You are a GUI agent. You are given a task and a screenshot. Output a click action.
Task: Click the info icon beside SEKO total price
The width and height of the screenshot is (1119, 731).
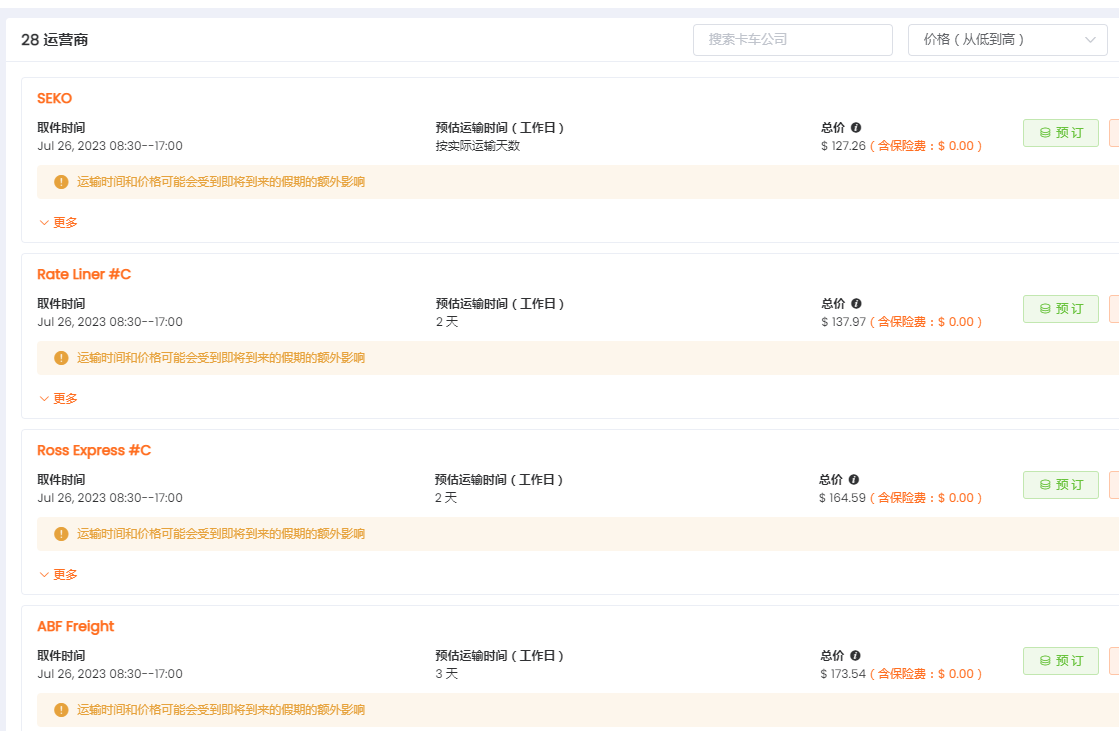point(856,128)
